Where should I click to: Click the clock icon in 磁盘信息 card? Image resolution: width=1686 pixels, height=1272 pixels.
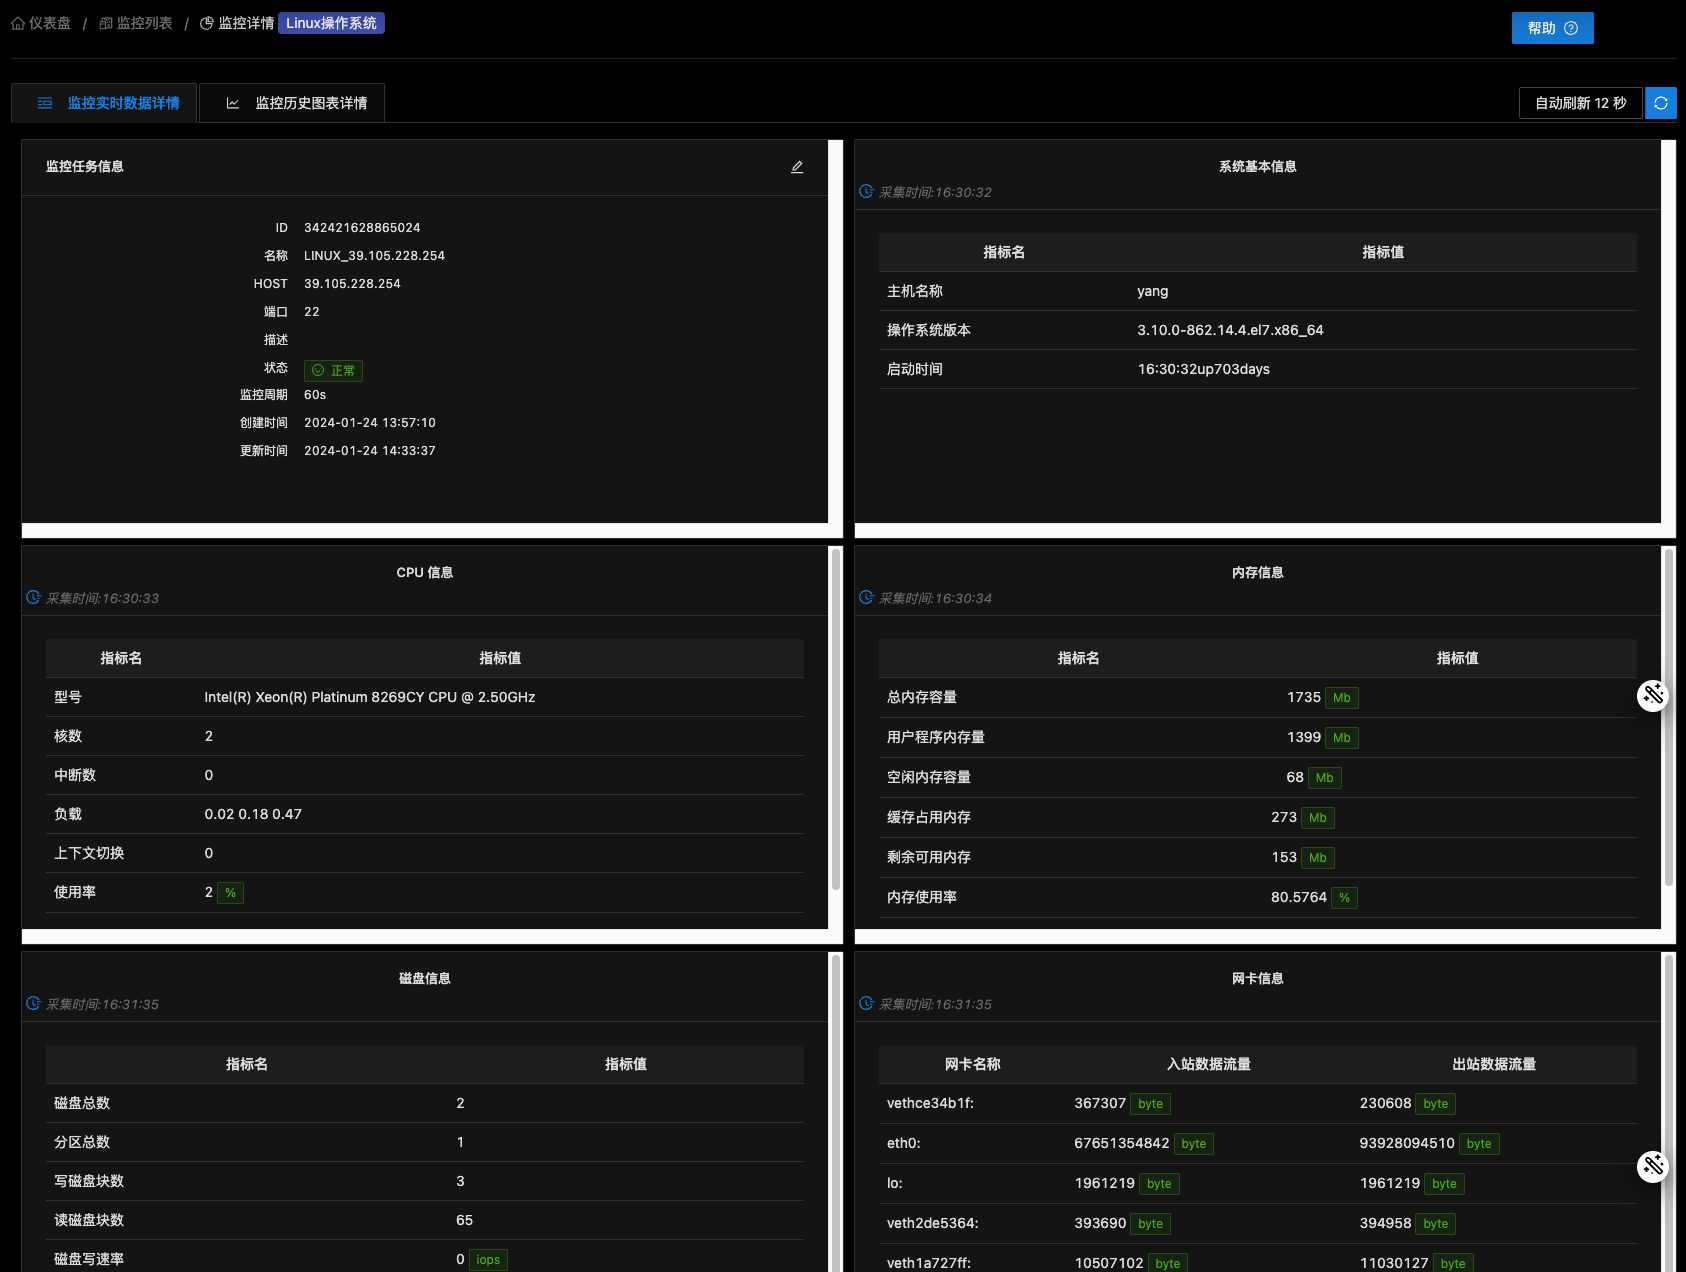pos(33,1004)
